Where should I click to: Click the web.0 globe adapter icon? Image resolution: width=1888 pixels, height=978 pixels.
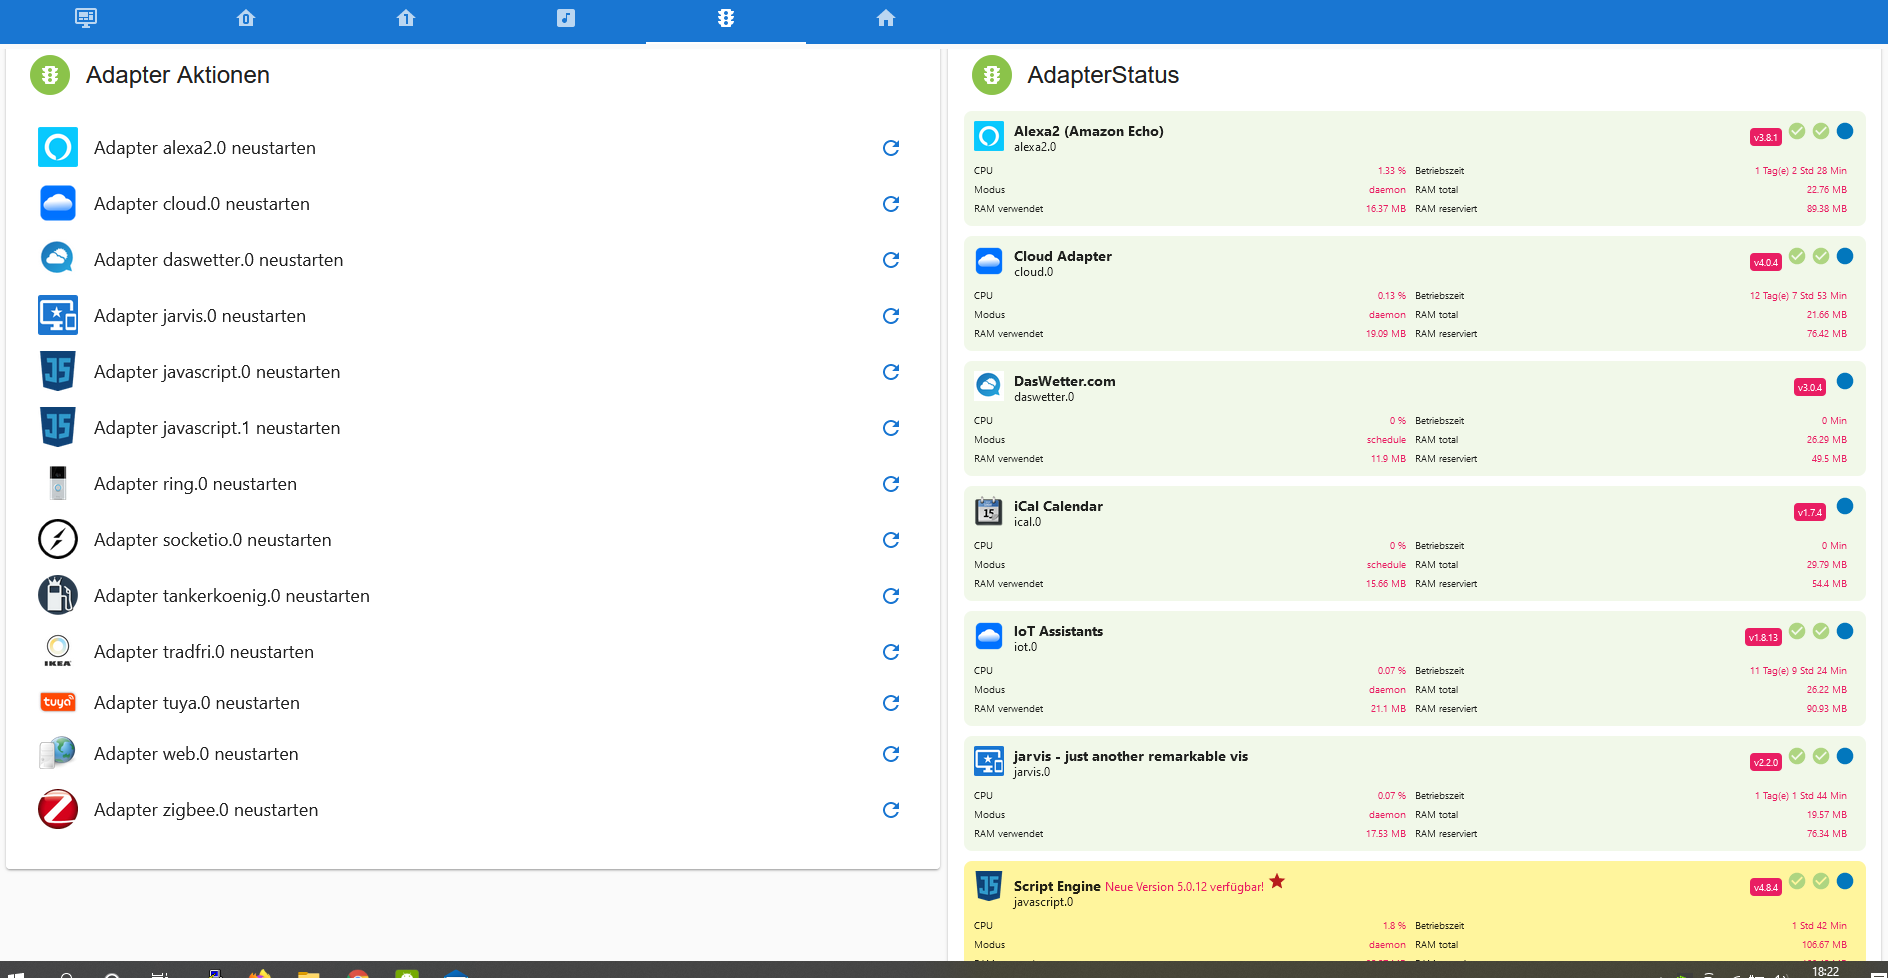pos(58,754)
